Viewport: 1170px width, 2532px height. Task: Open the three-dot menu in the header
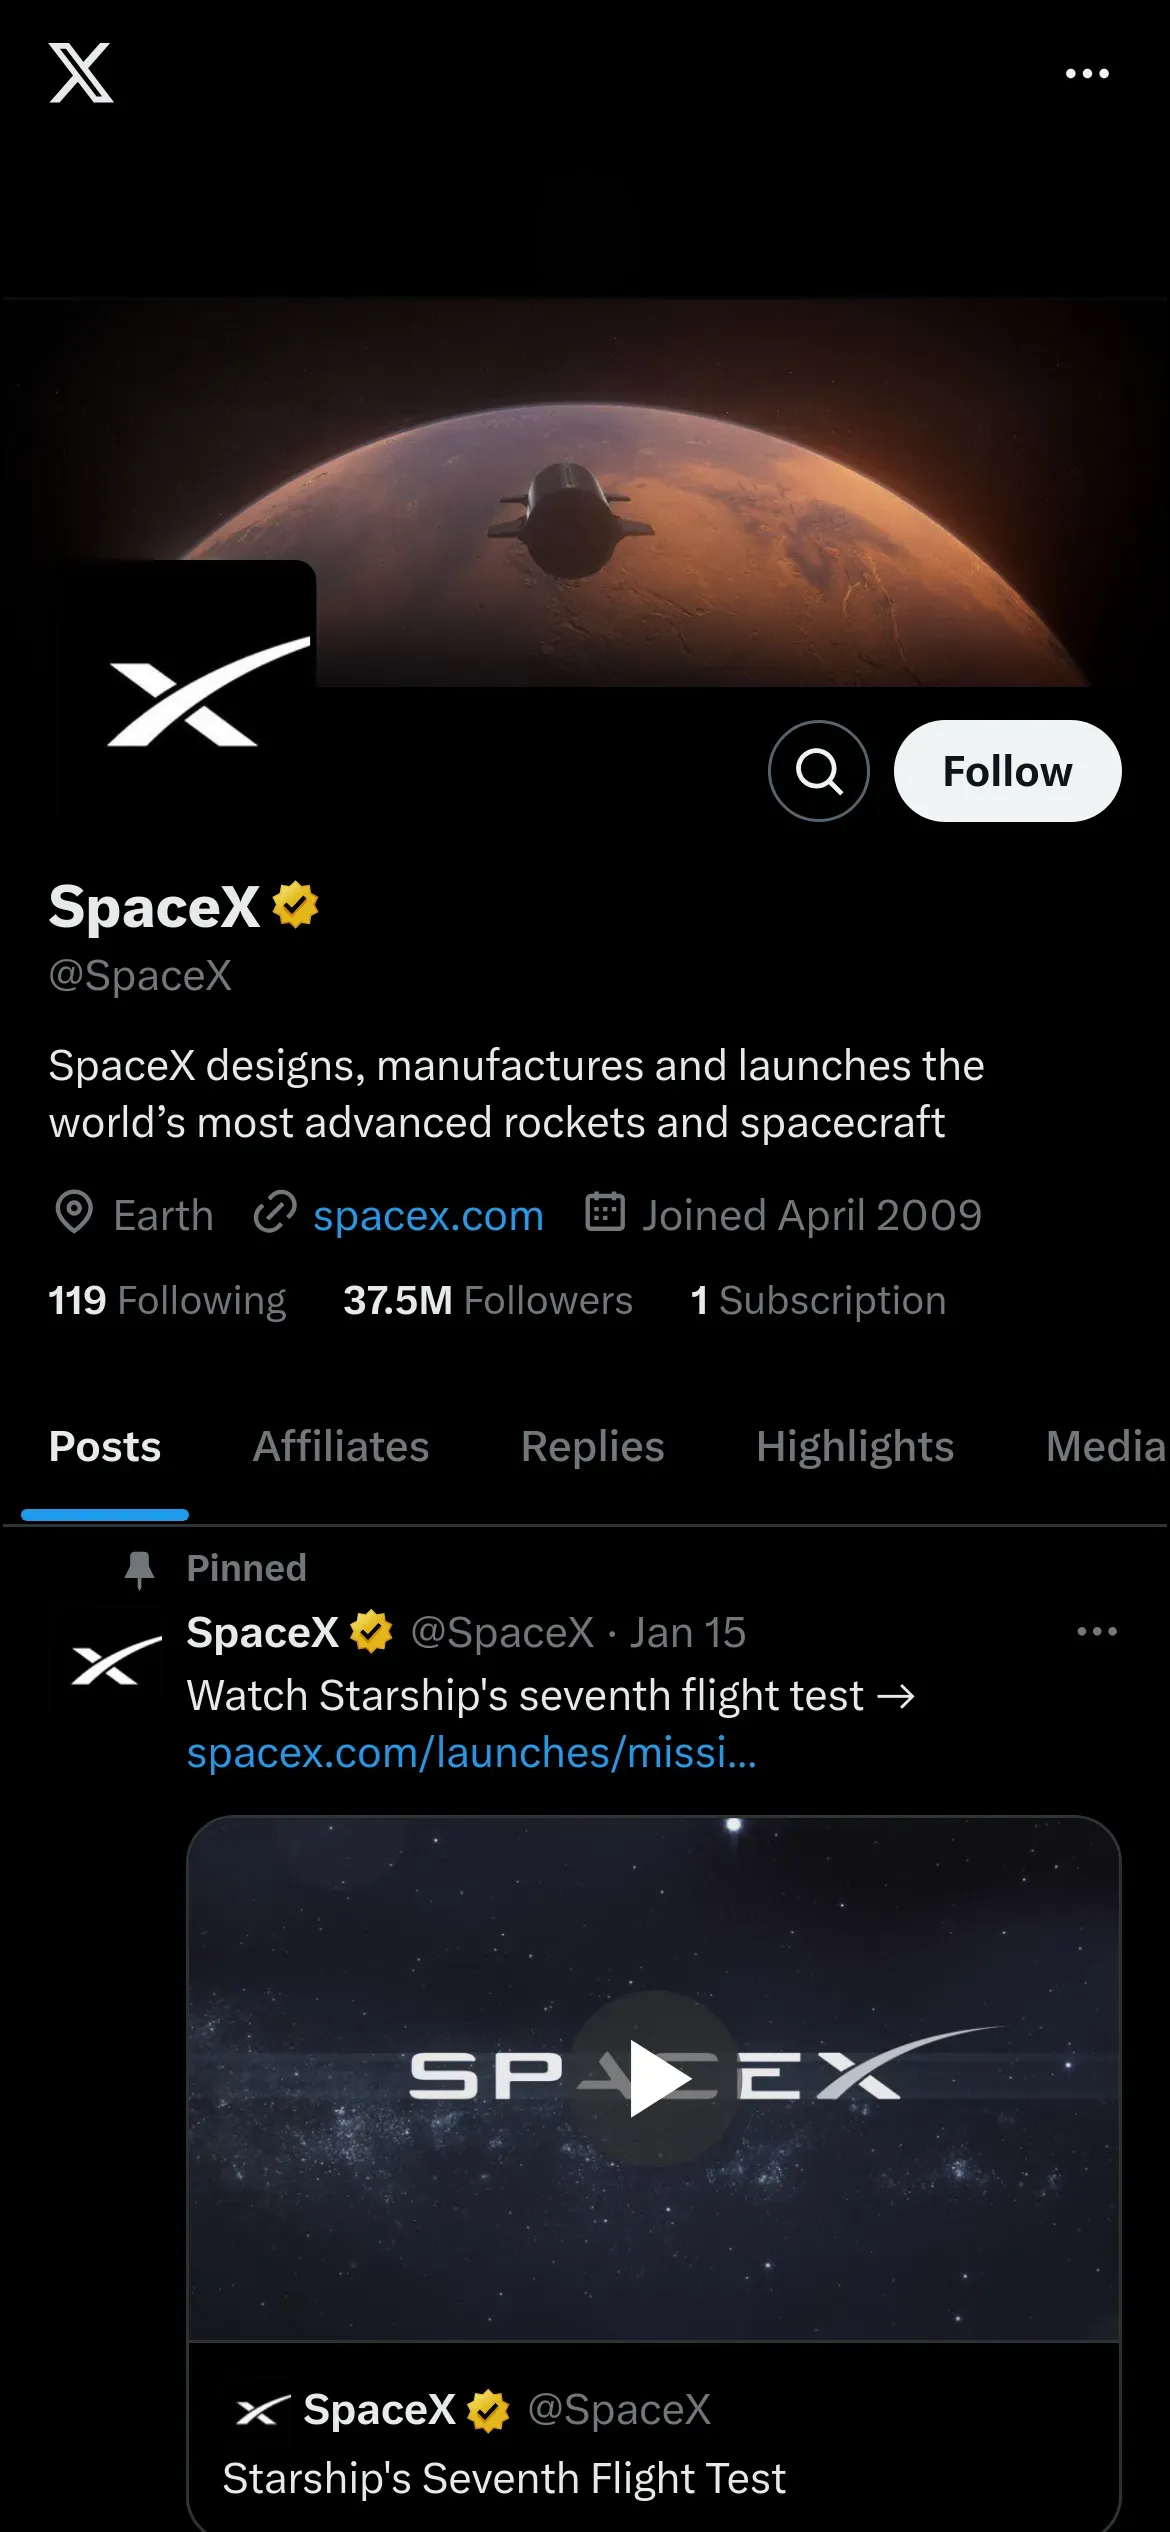pos(1087,74)
